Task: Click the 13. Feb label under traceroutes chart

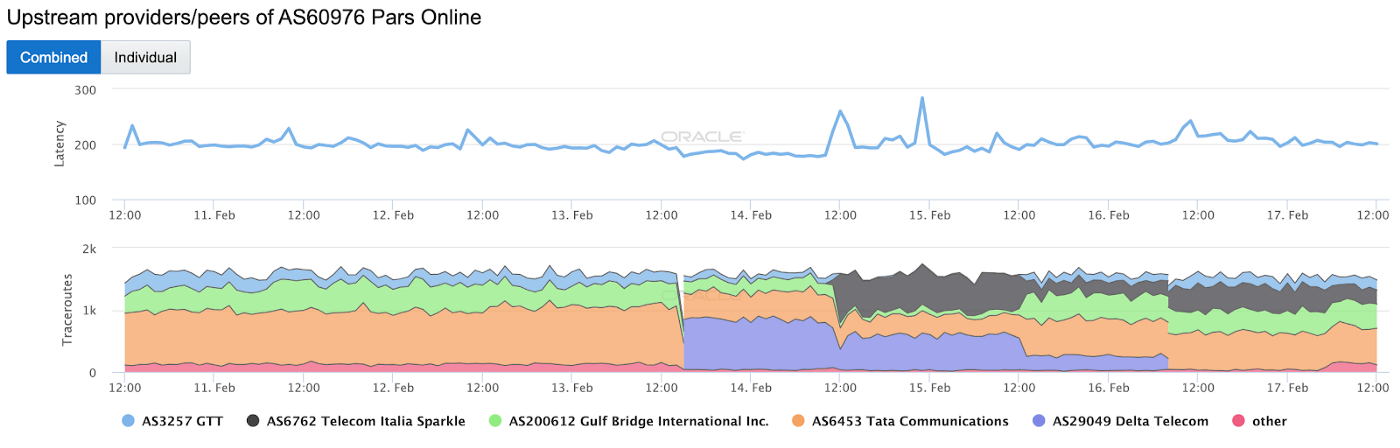Action: (572, 388)
